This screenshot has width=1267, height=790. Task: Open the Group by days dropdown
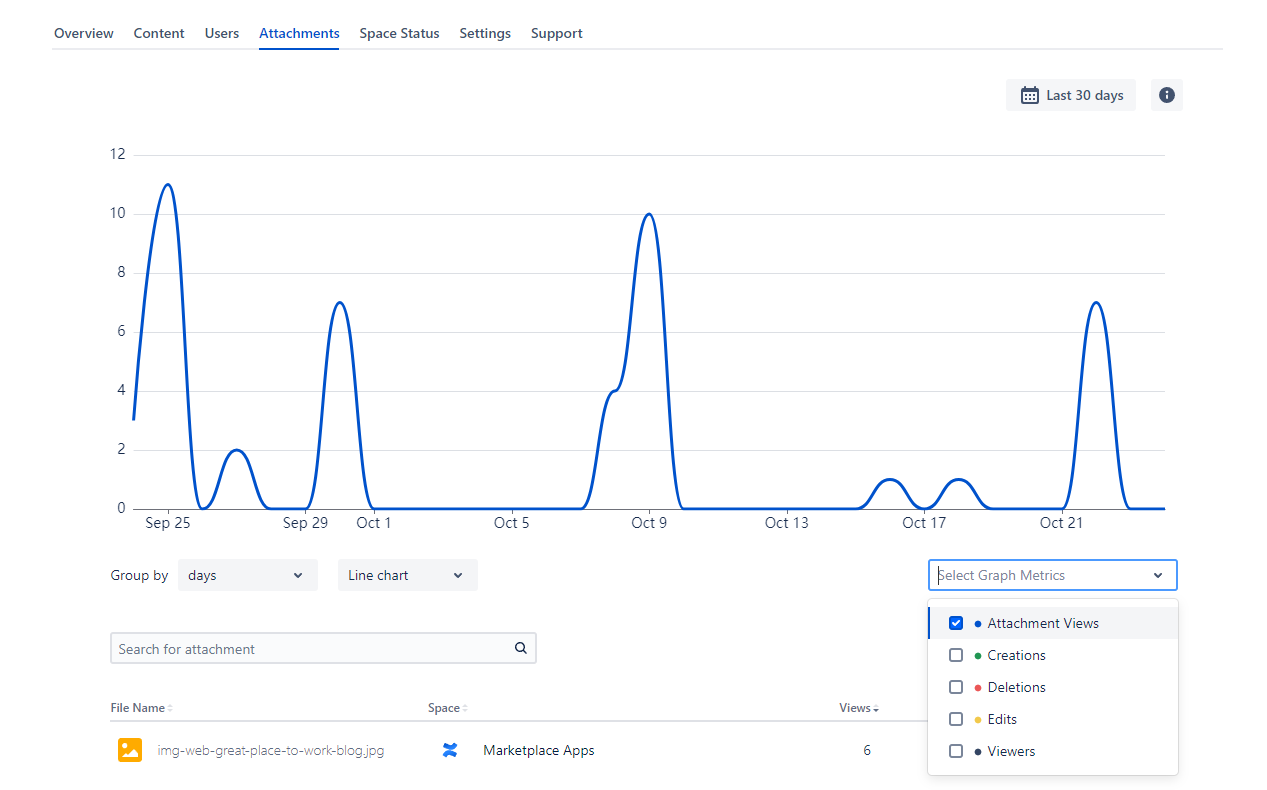click(247, 575)
